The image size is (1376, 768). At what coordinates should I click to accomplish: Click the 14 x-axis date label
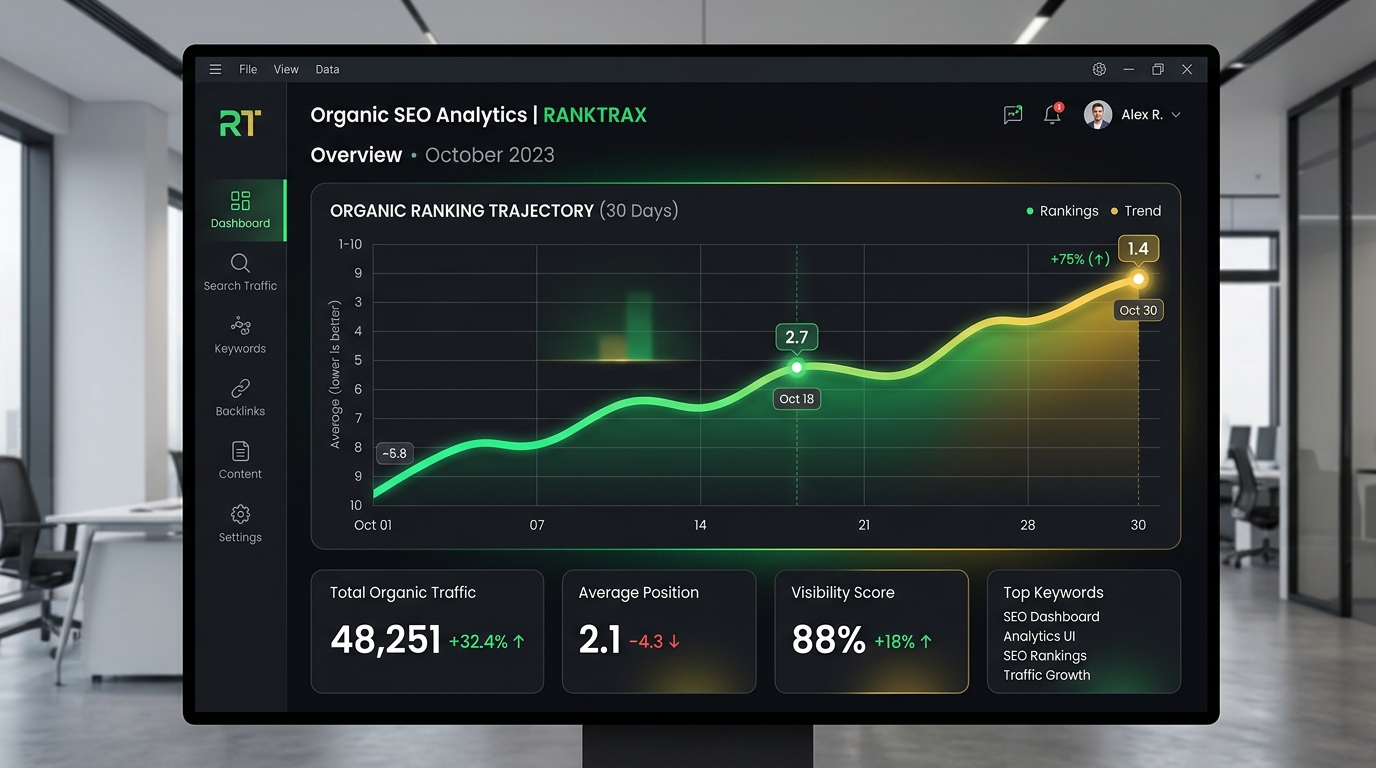point(700,525)
